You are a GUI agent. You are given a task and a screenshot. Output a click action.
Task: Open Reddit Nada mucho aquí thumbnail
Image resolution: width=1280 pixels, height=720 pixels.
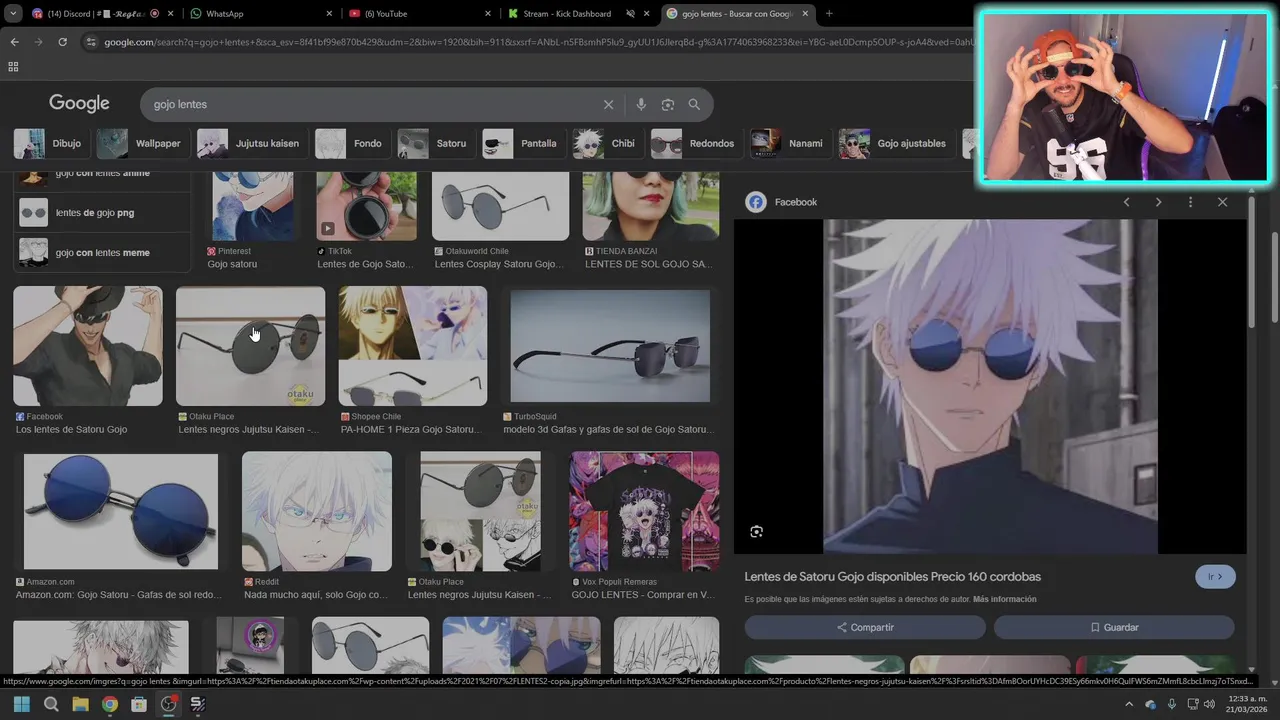tap(317, 511)
